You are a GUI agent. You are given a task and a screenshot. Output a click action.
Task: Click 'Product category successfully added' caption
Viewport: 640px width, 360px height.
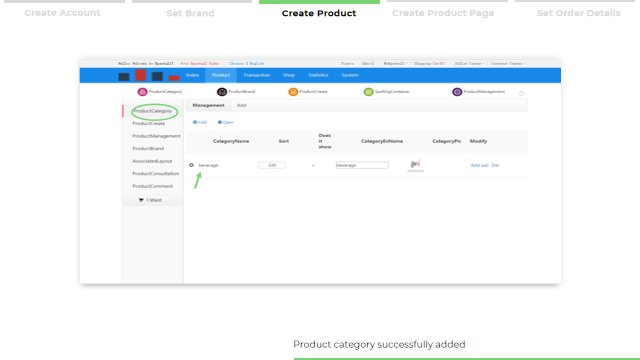pos(379,344)
